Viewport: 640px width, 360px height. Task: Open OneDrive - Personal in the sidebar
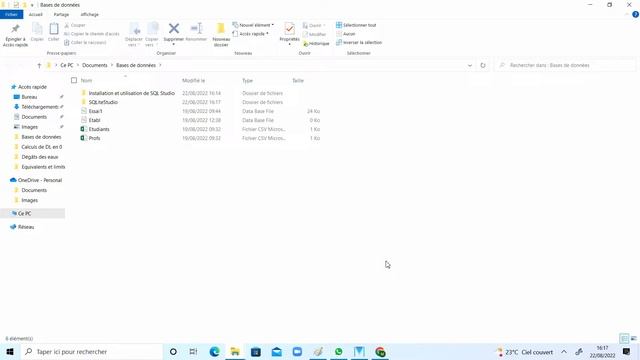(x=40, y=180)
